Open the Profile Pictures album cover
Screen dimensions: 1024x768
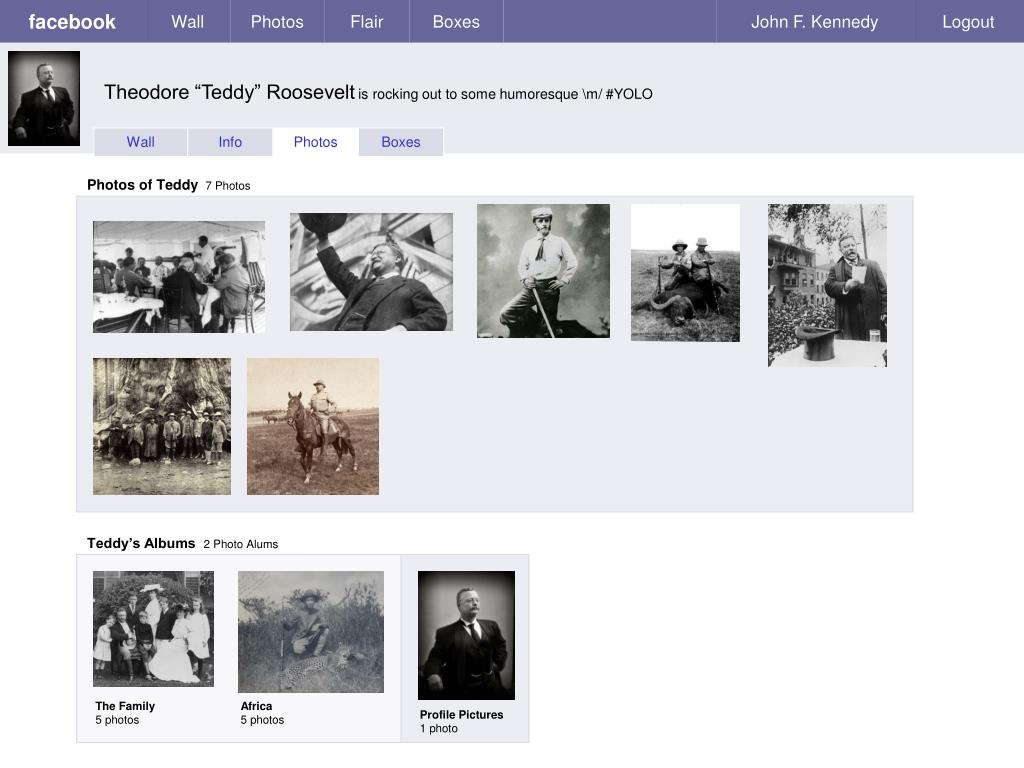466,635
